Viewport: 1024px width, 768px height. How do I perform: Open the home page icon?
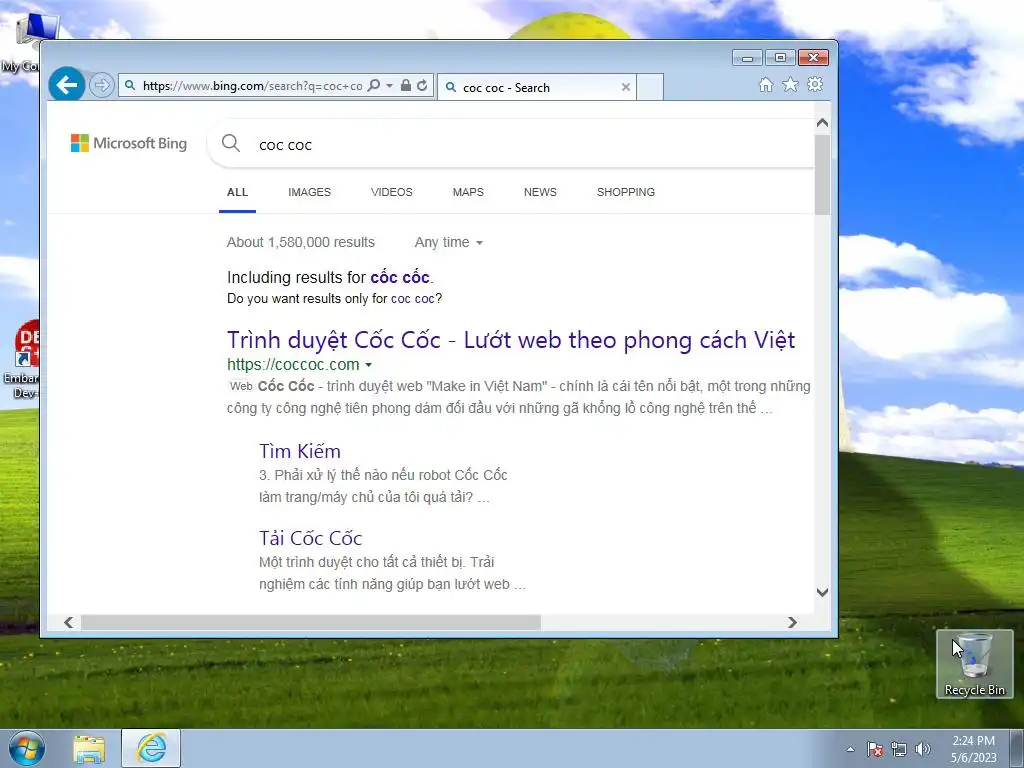(766, 84)
